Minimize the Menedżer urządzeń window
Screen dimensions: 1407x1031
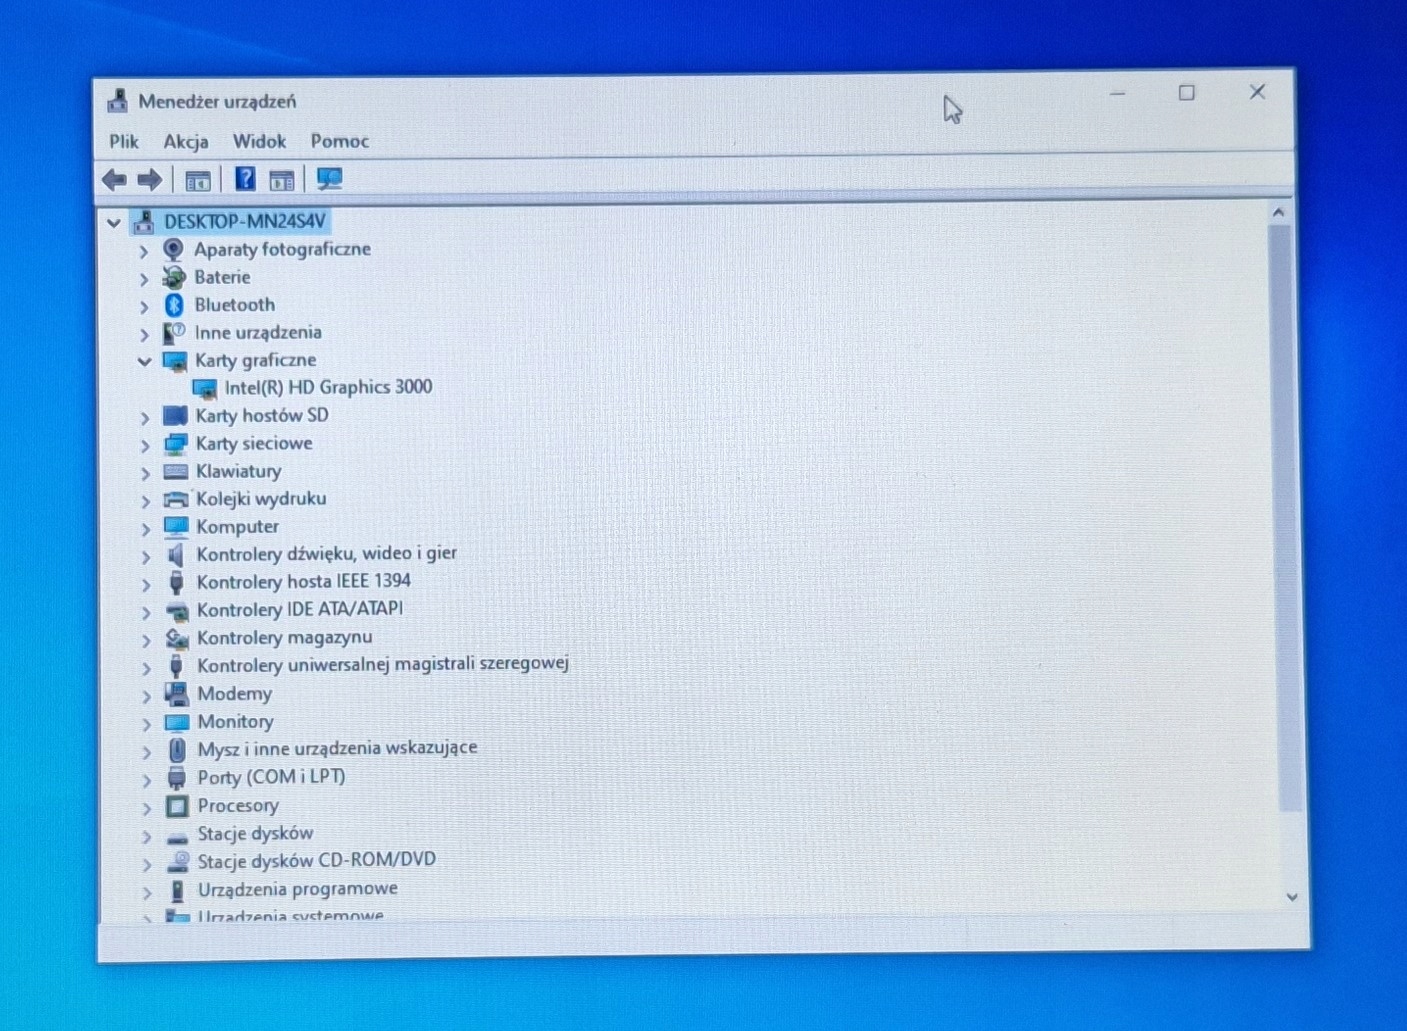[1118, 94]
